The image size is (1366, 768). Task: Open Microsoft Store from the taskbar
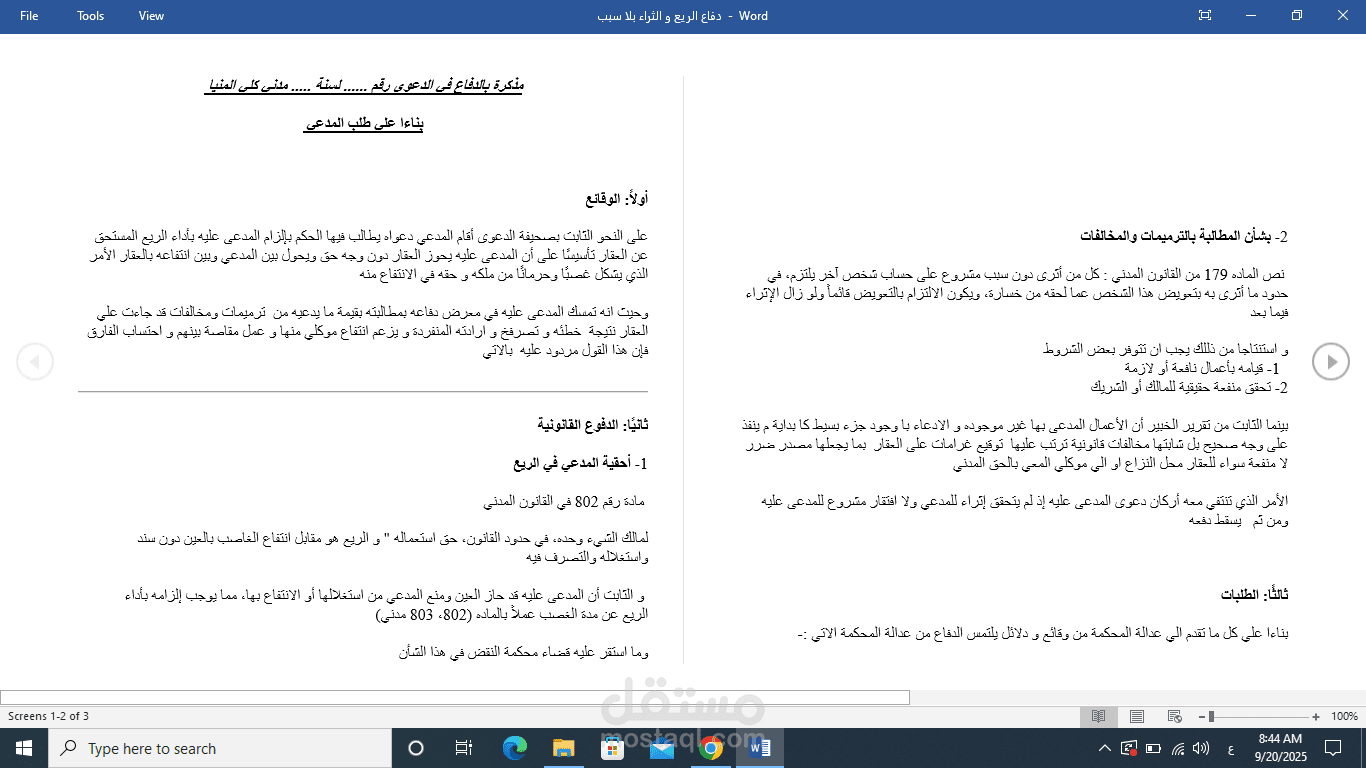click(x=612, y=748)
